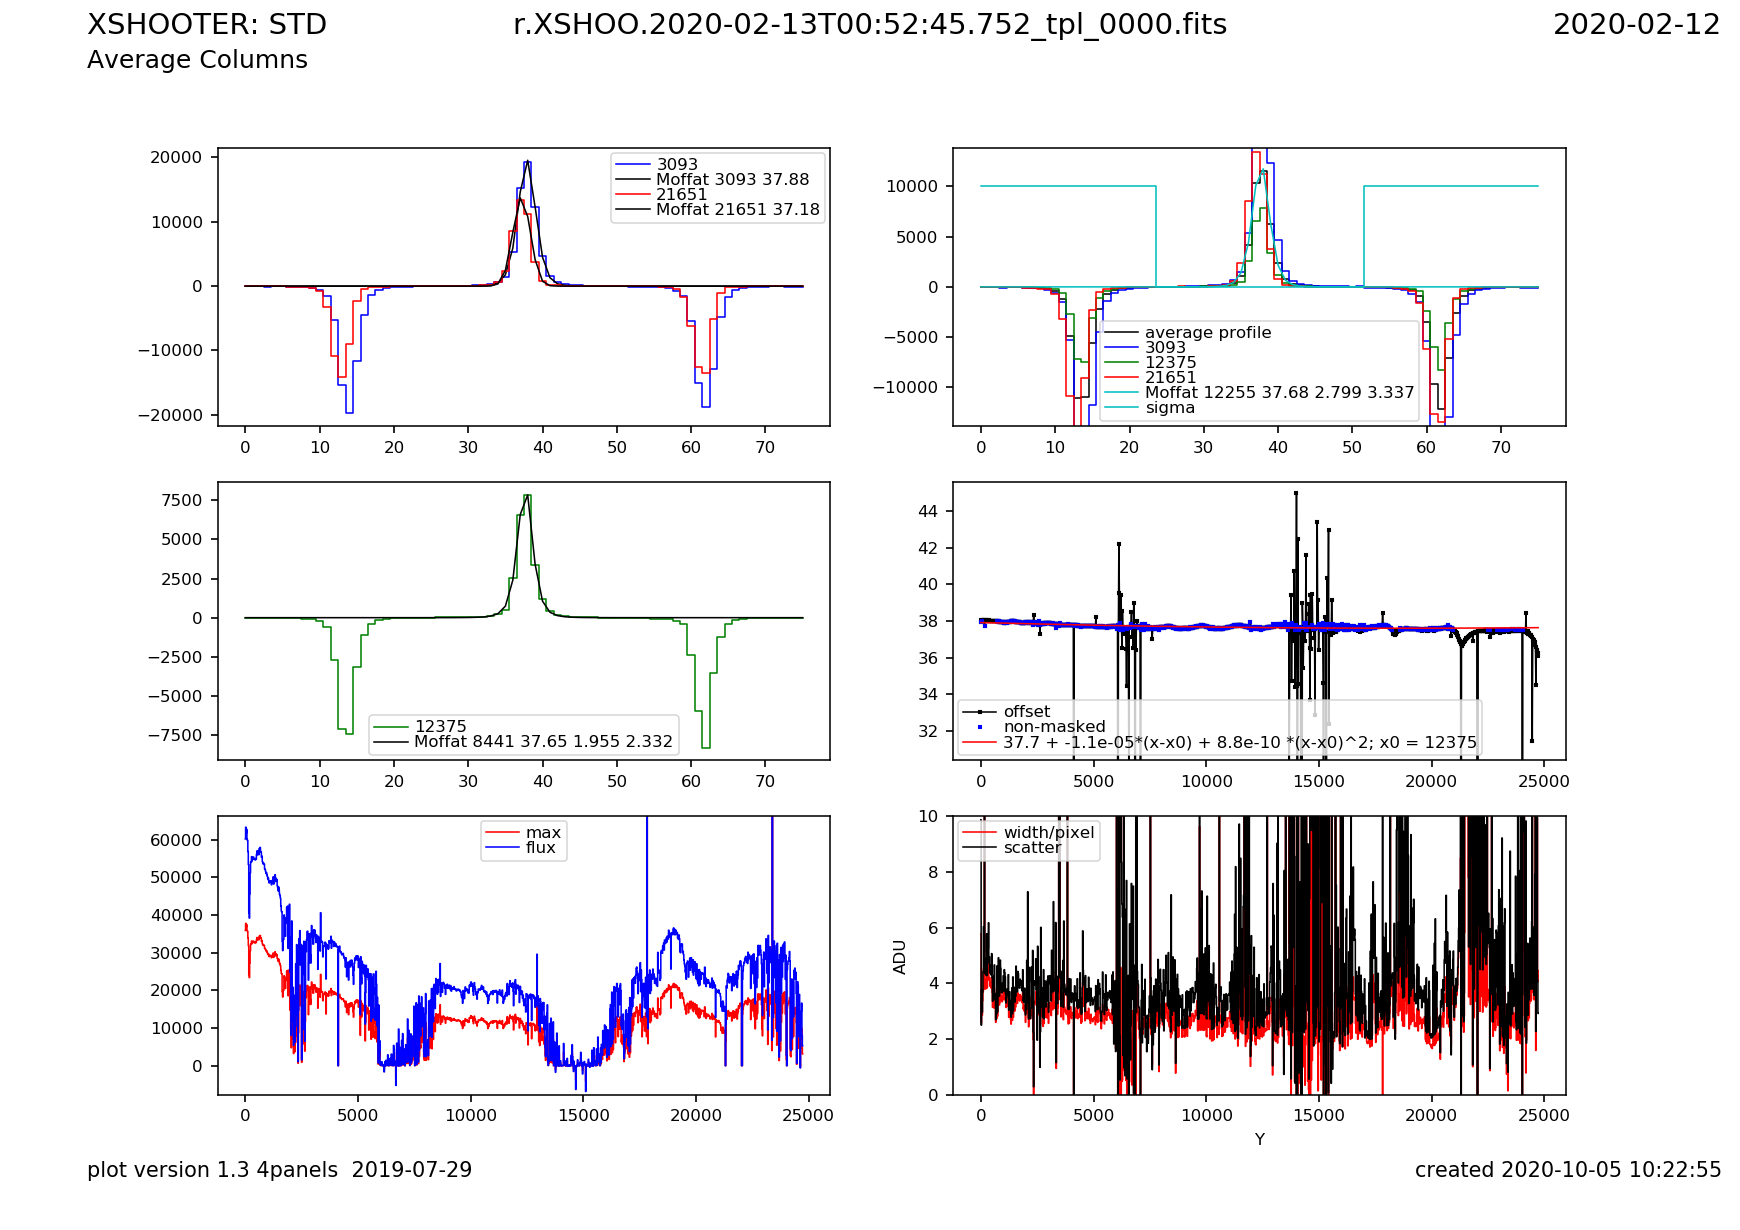This screenshot has height=1230, width=1740.
Task: Click the created 2020-10-05 timestamp
Action: click(x=1567, y=1170)
